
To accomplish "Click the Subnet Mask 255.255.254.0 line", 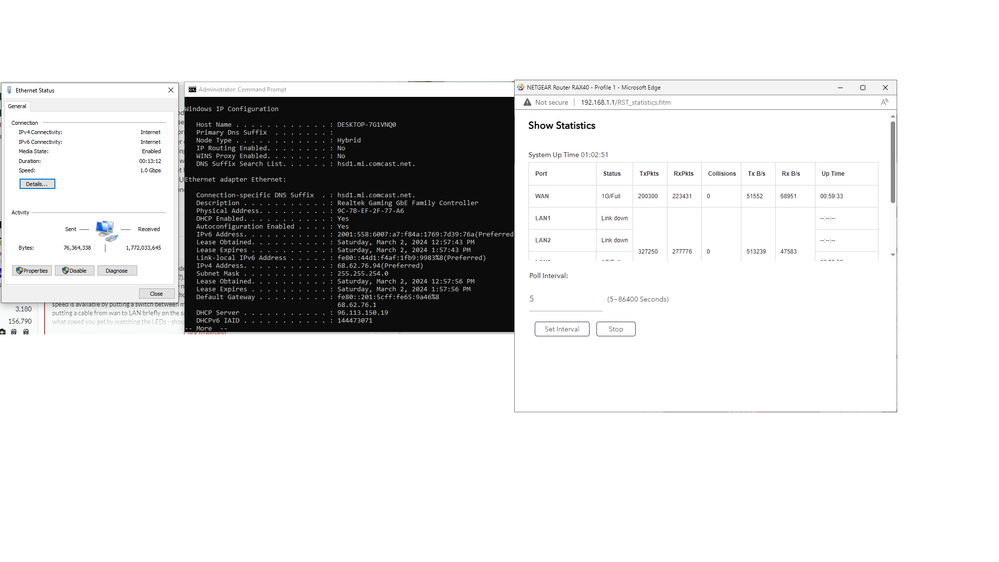I will (292, 273).
